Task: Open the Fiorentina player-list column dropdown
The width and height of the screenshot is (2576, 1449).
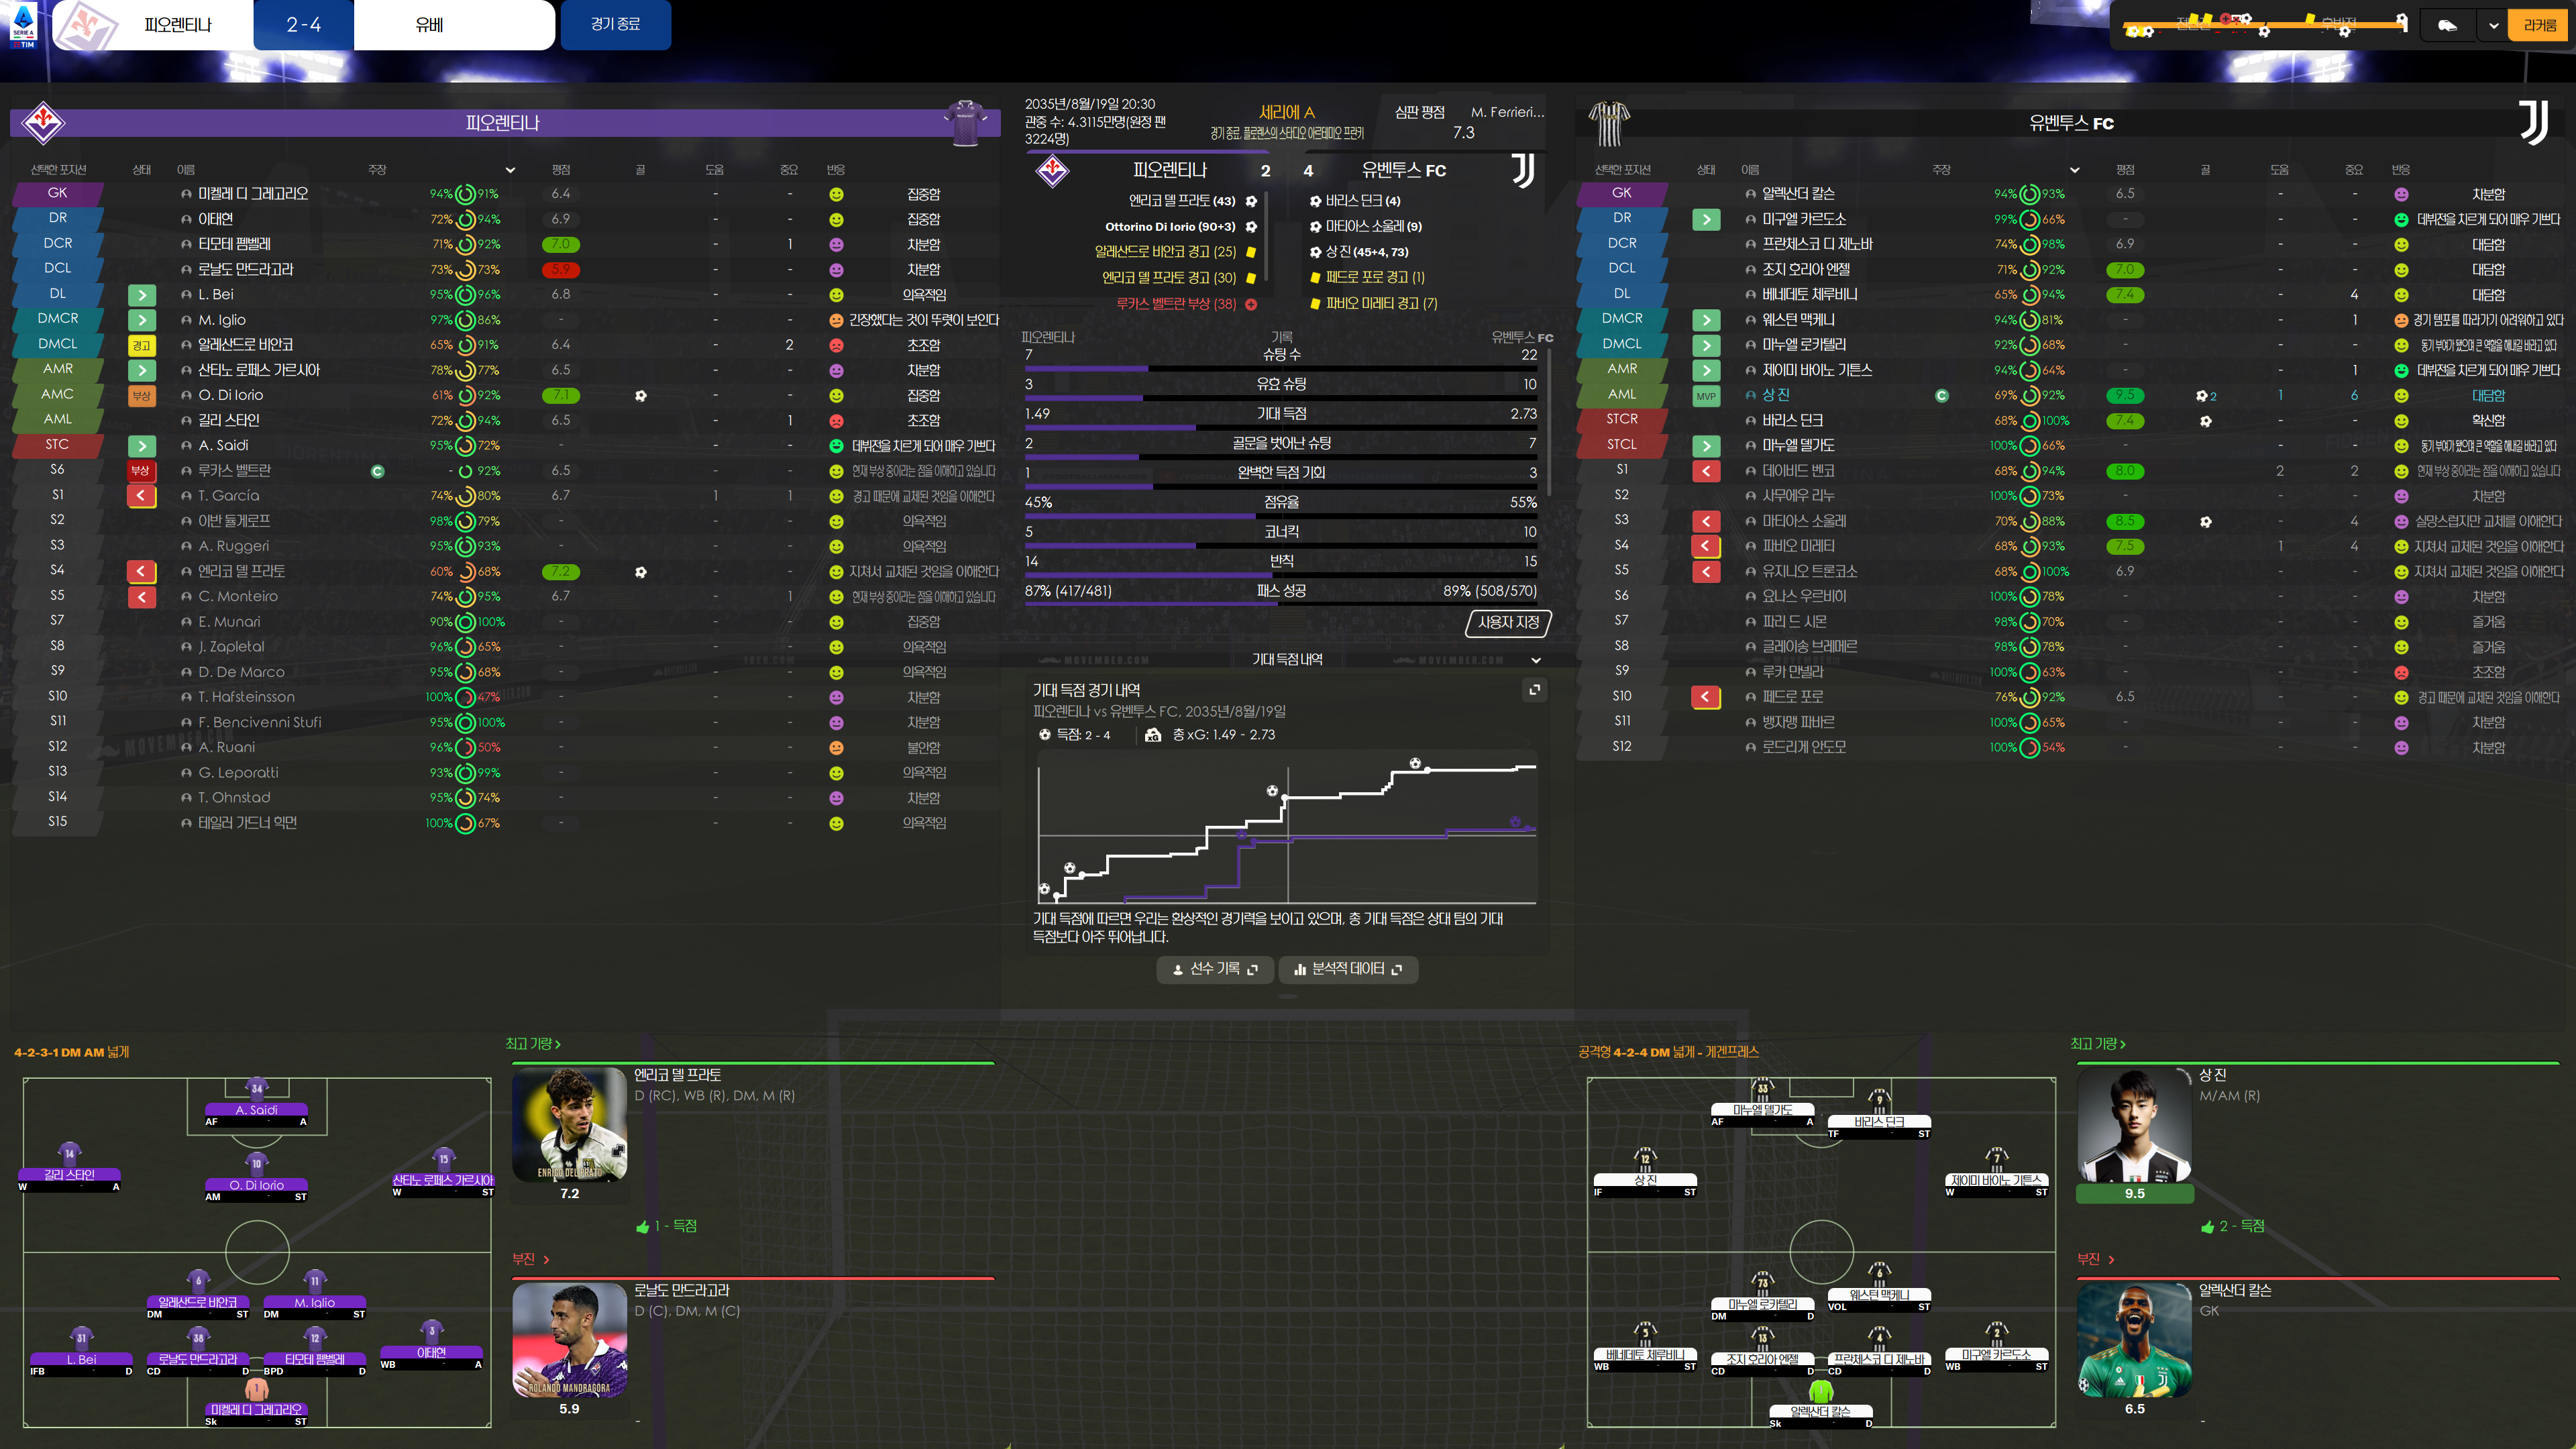Action: pos(510,170)
